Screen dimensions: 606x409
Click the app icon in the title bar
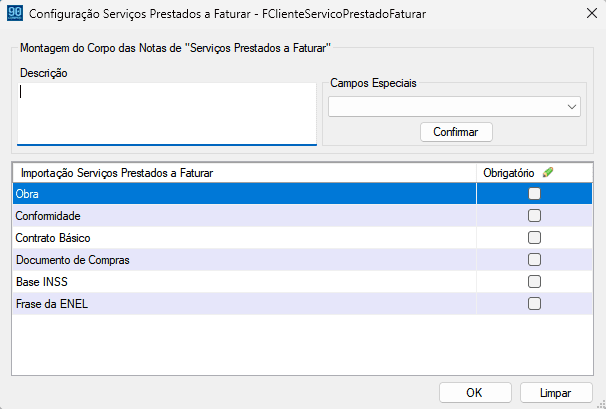tap(15, 13)
